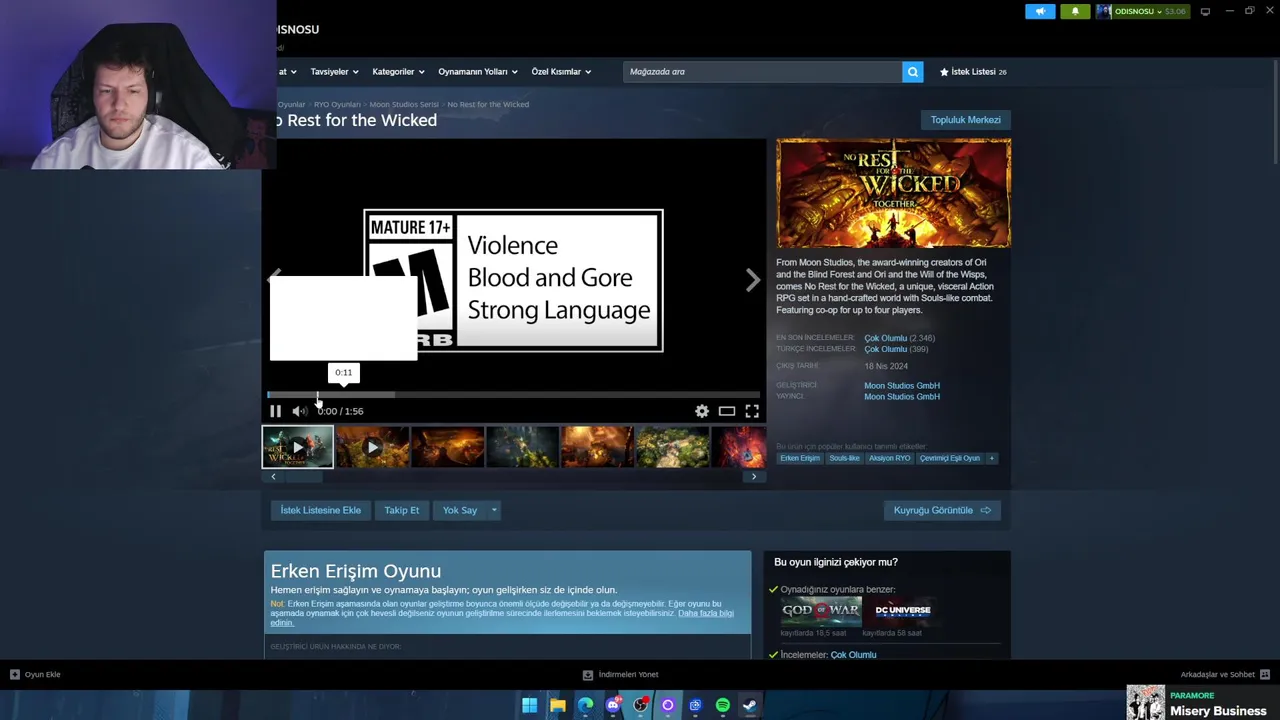Select the first trailer thumbnail
The width and height of the screenshot is (1280, 720).
298,447
